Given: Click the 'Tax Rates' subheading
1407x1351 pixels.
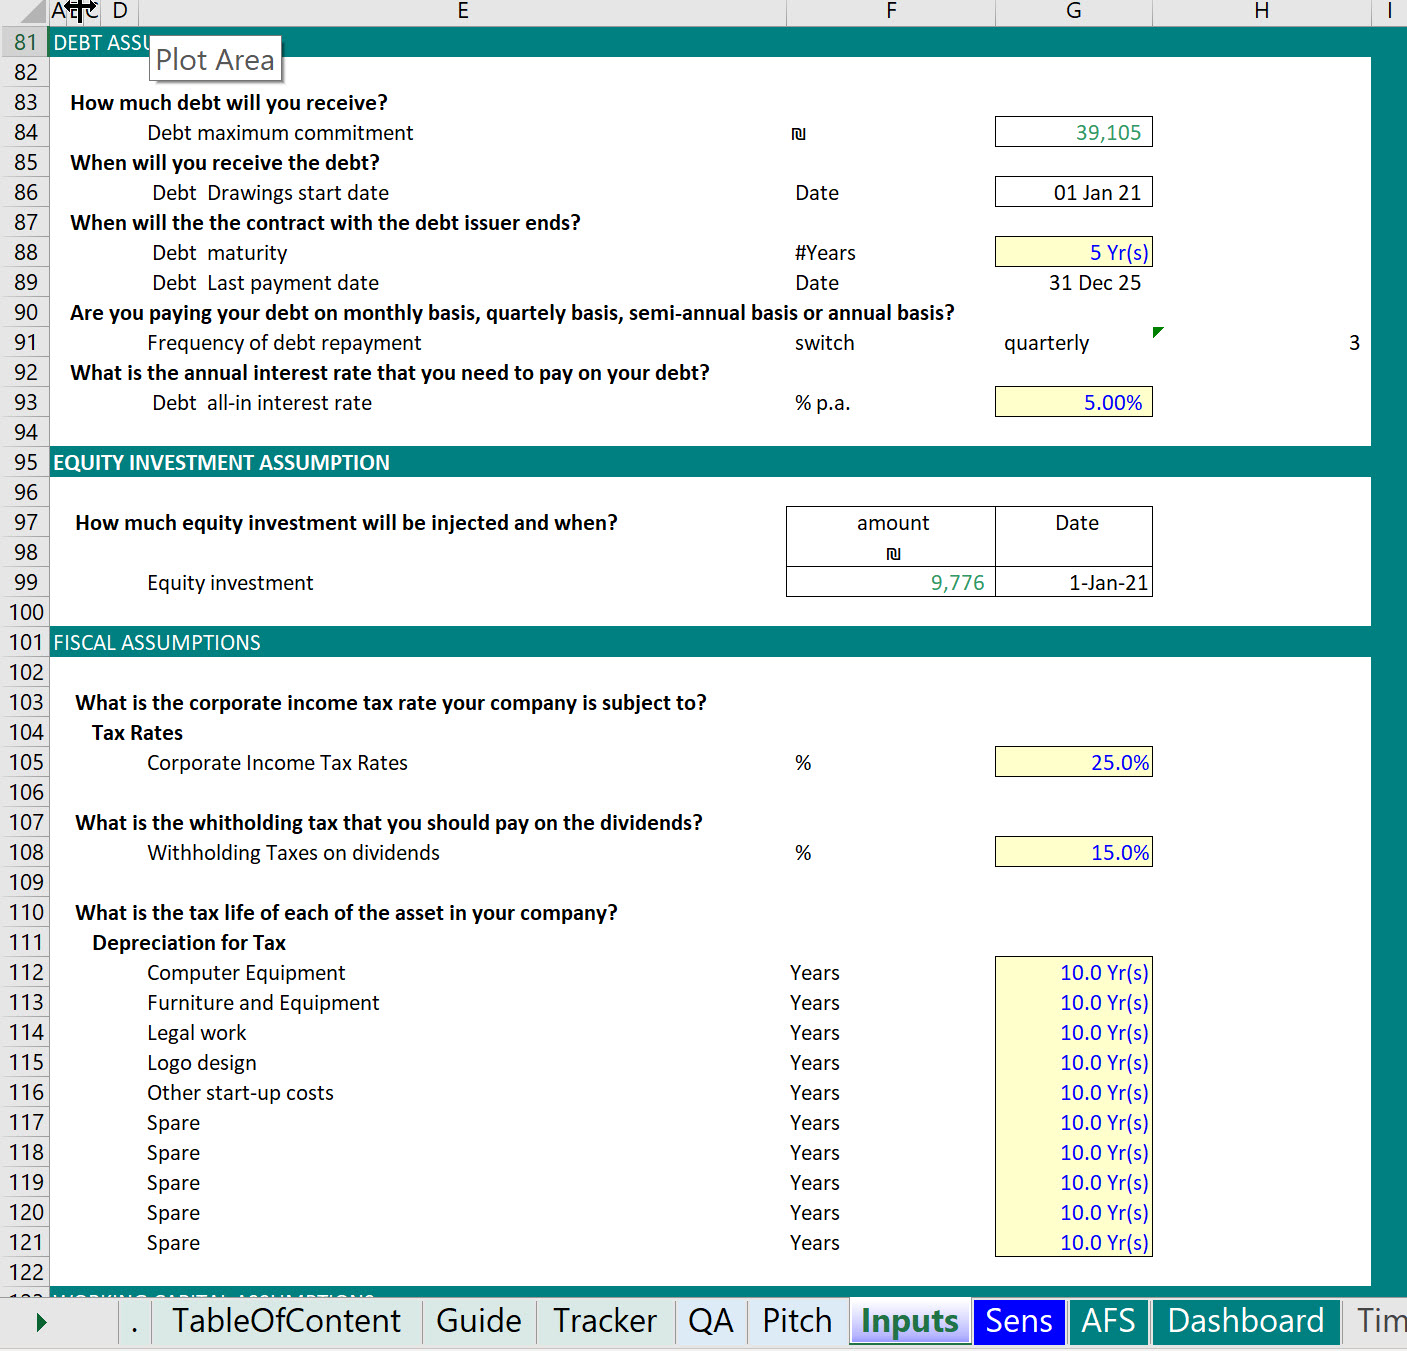Looking at the screenshot, I should [x=137, y=733].
